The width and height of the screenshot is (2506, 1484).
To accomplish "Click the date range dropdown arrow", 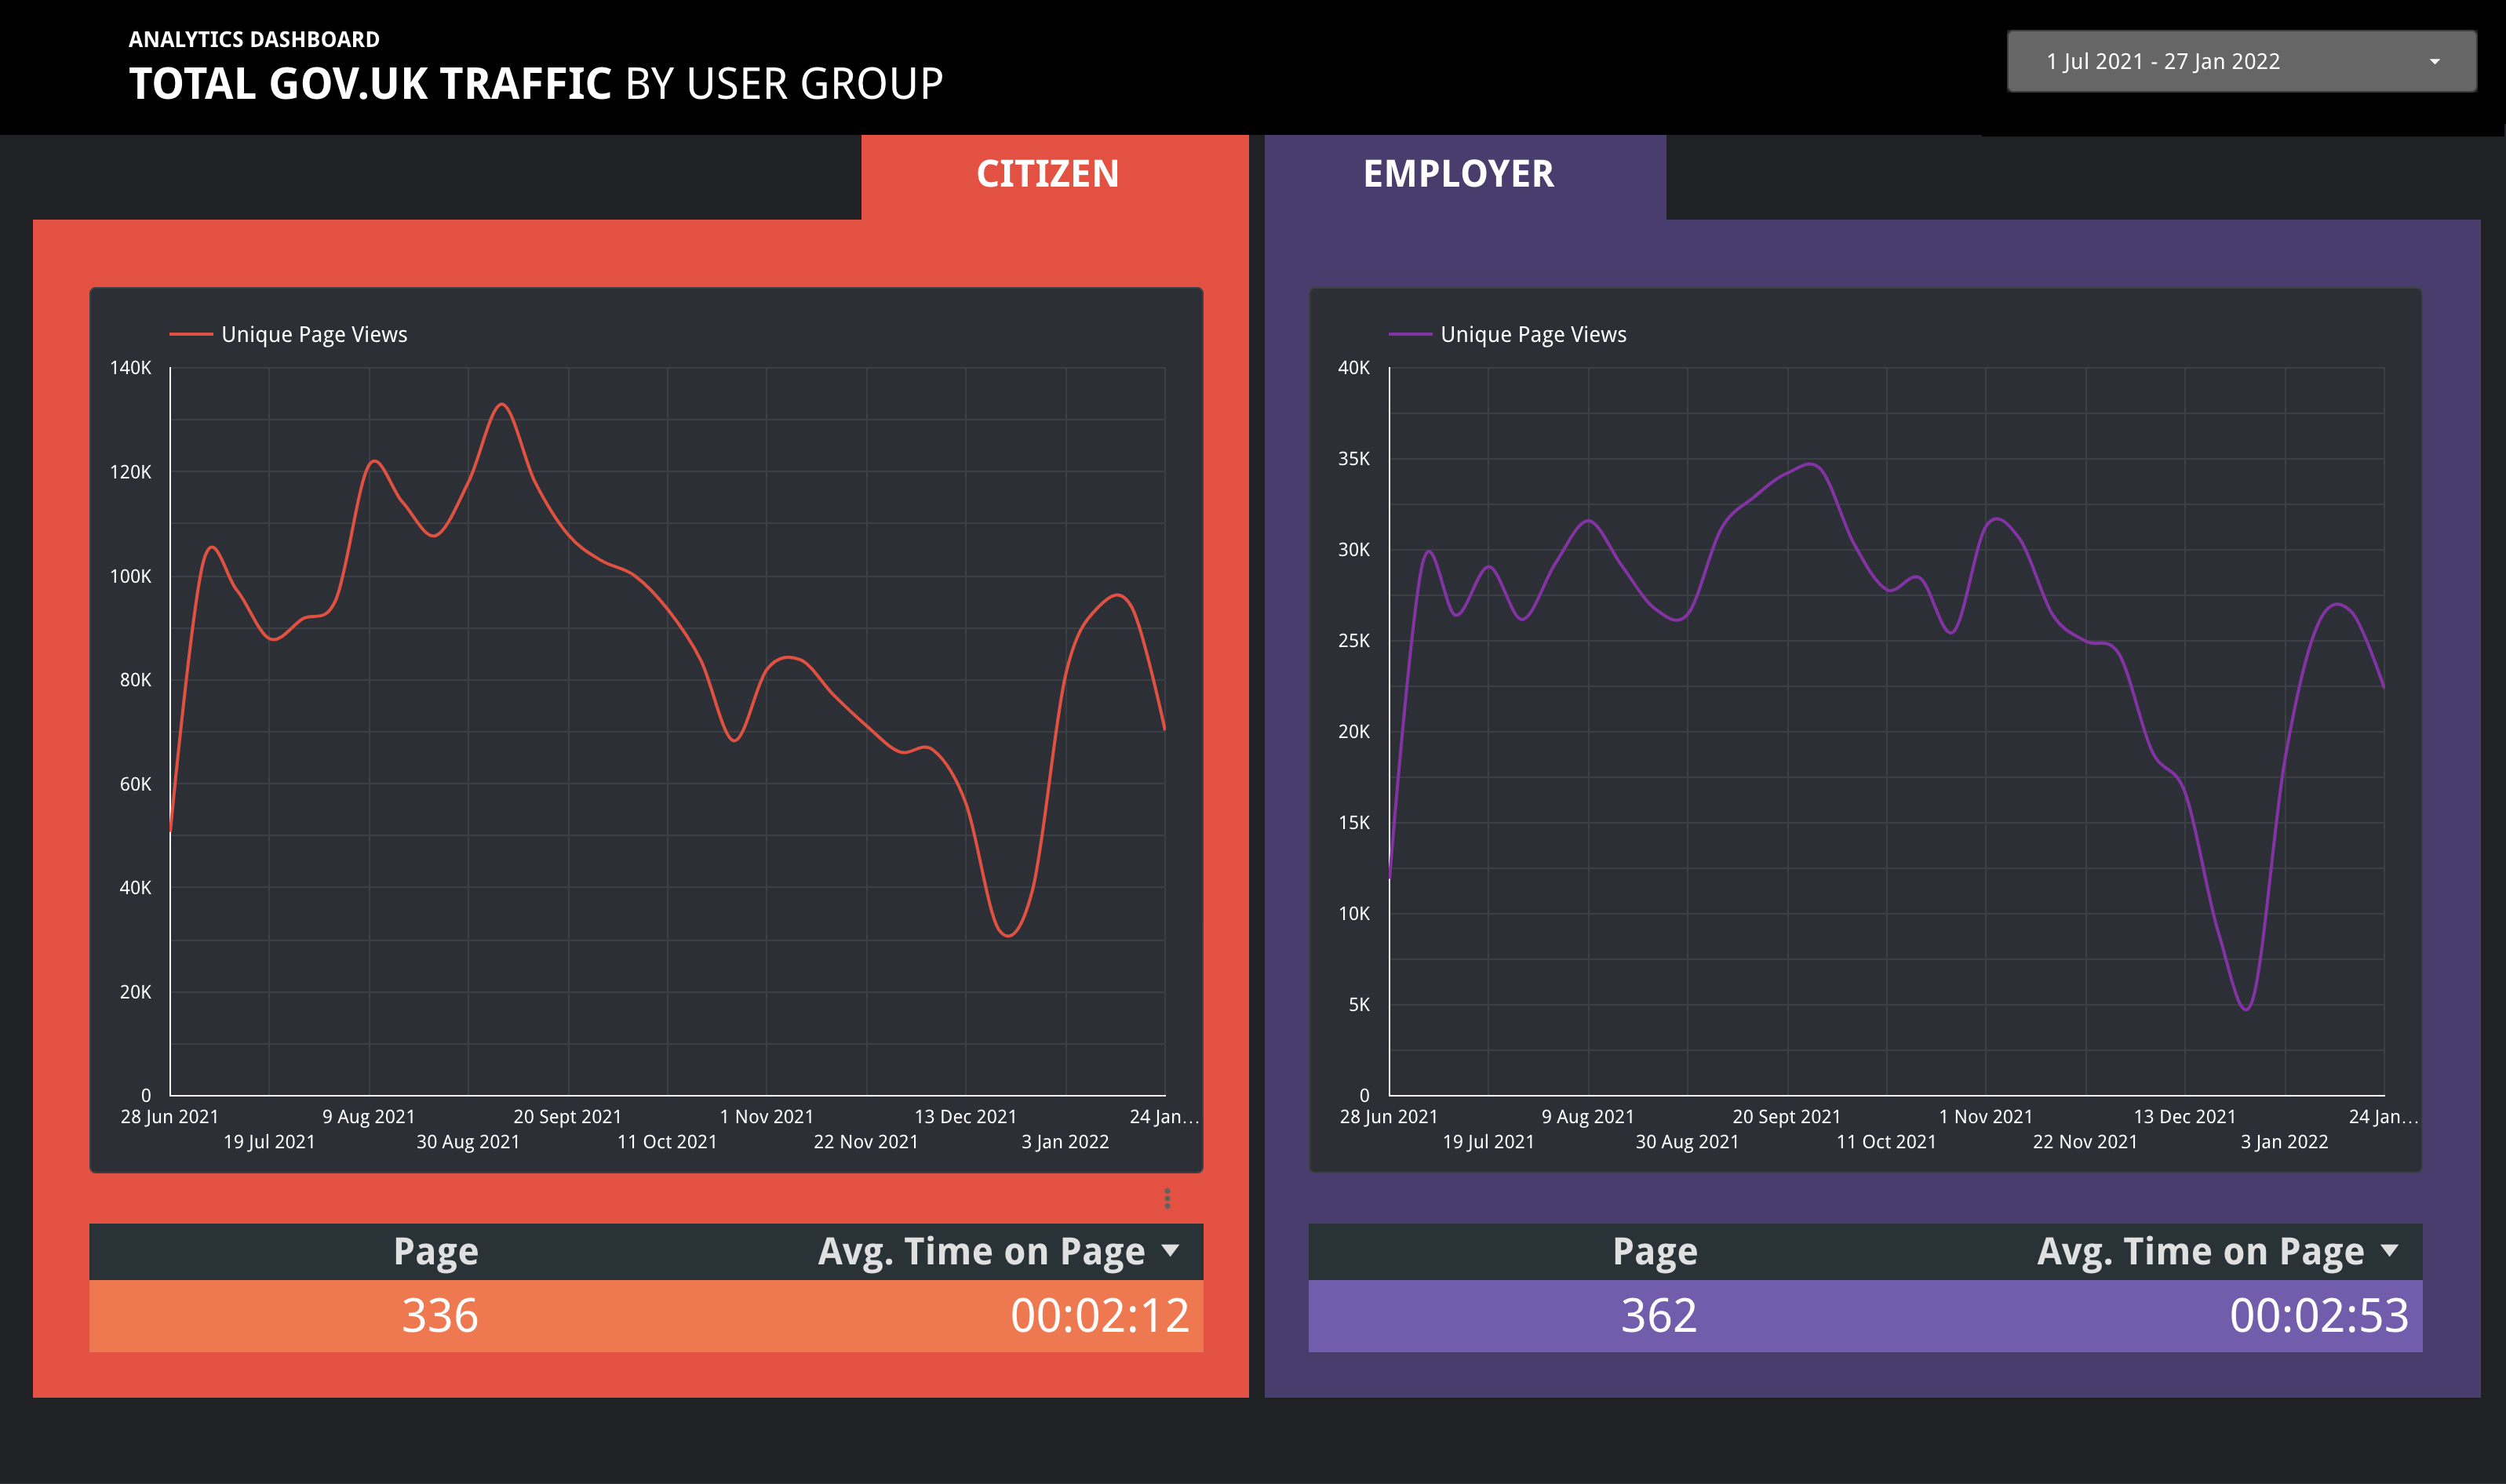I will [x=2434, y=62].
